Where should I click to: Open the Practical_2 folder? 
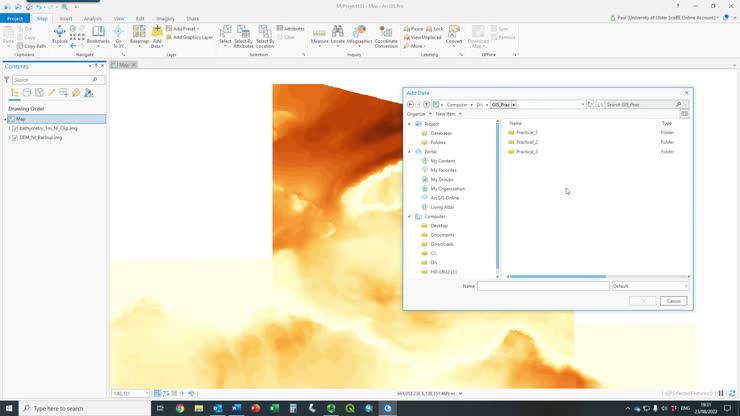[x=526, y=142]
